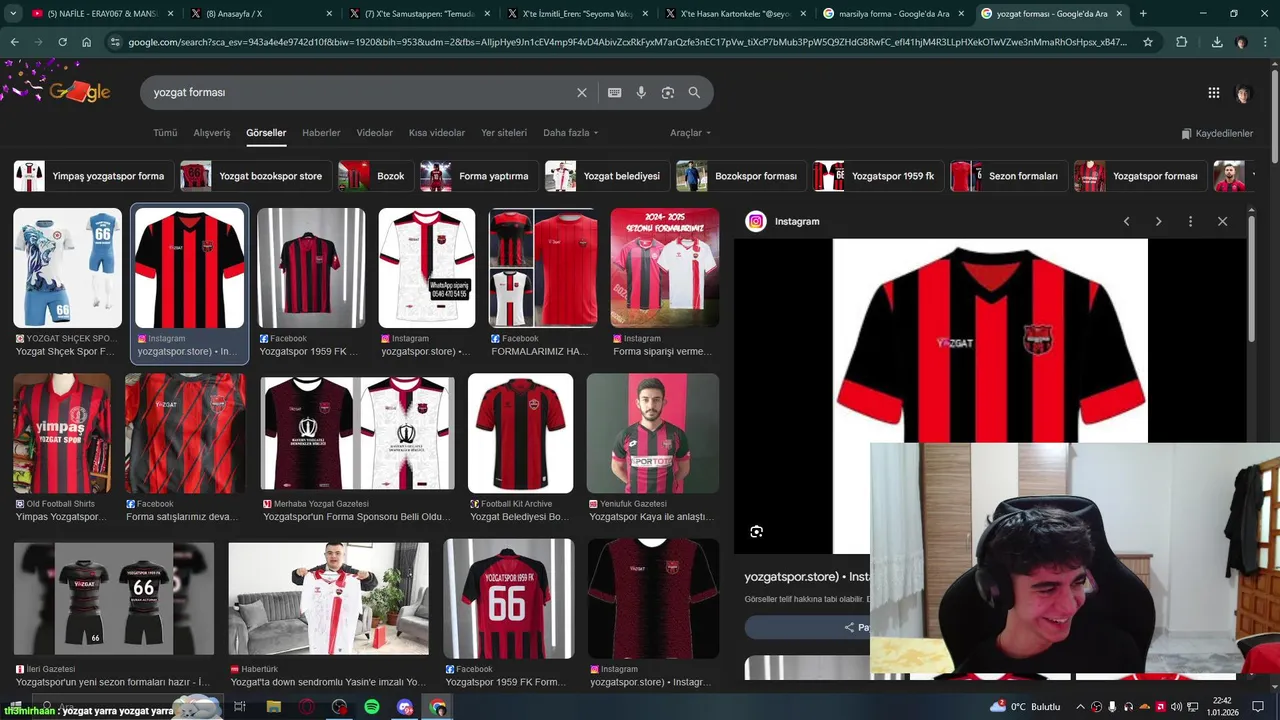Select the Forma yaptırma chip

479,176
